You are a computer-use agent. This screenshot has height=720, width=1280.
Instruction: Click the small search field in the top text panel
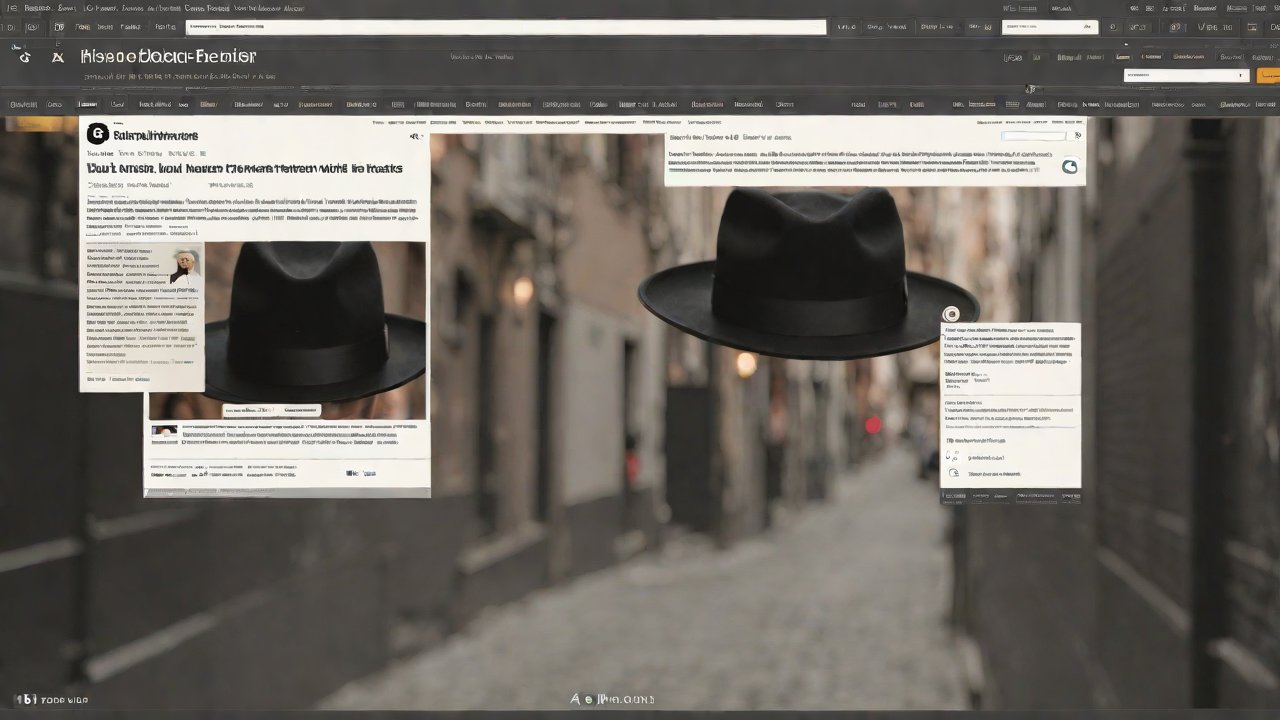tap(1034, 136)
